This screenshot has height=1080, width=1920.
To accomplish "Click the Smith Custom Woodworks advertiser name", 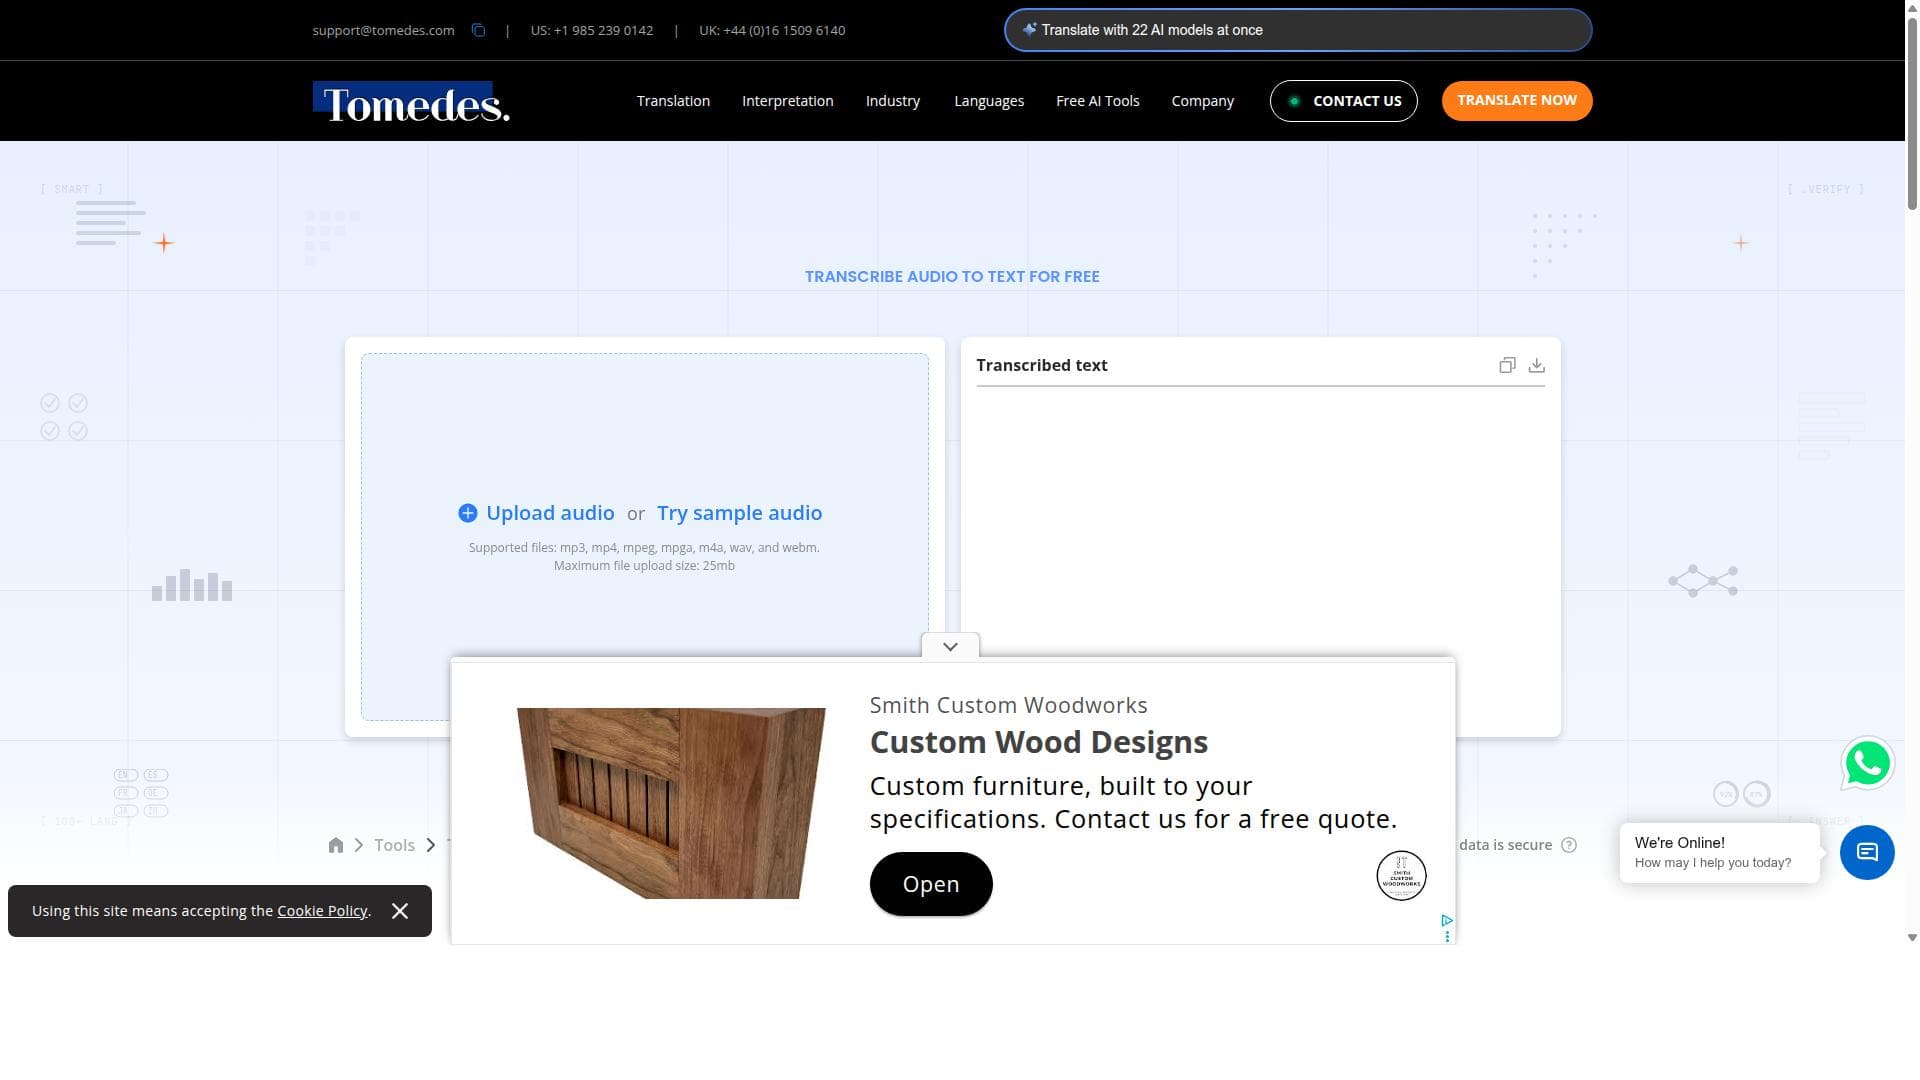I will (x=1008, y=705).
